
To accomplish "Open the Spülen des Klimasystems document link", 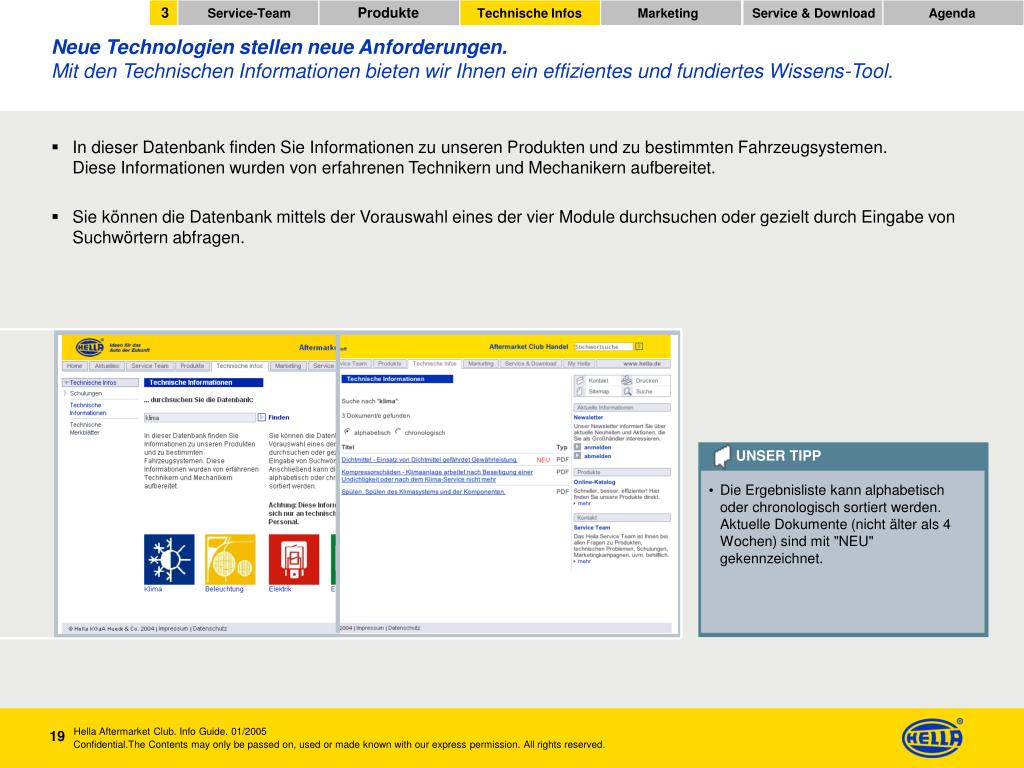I will click(423, 492).
